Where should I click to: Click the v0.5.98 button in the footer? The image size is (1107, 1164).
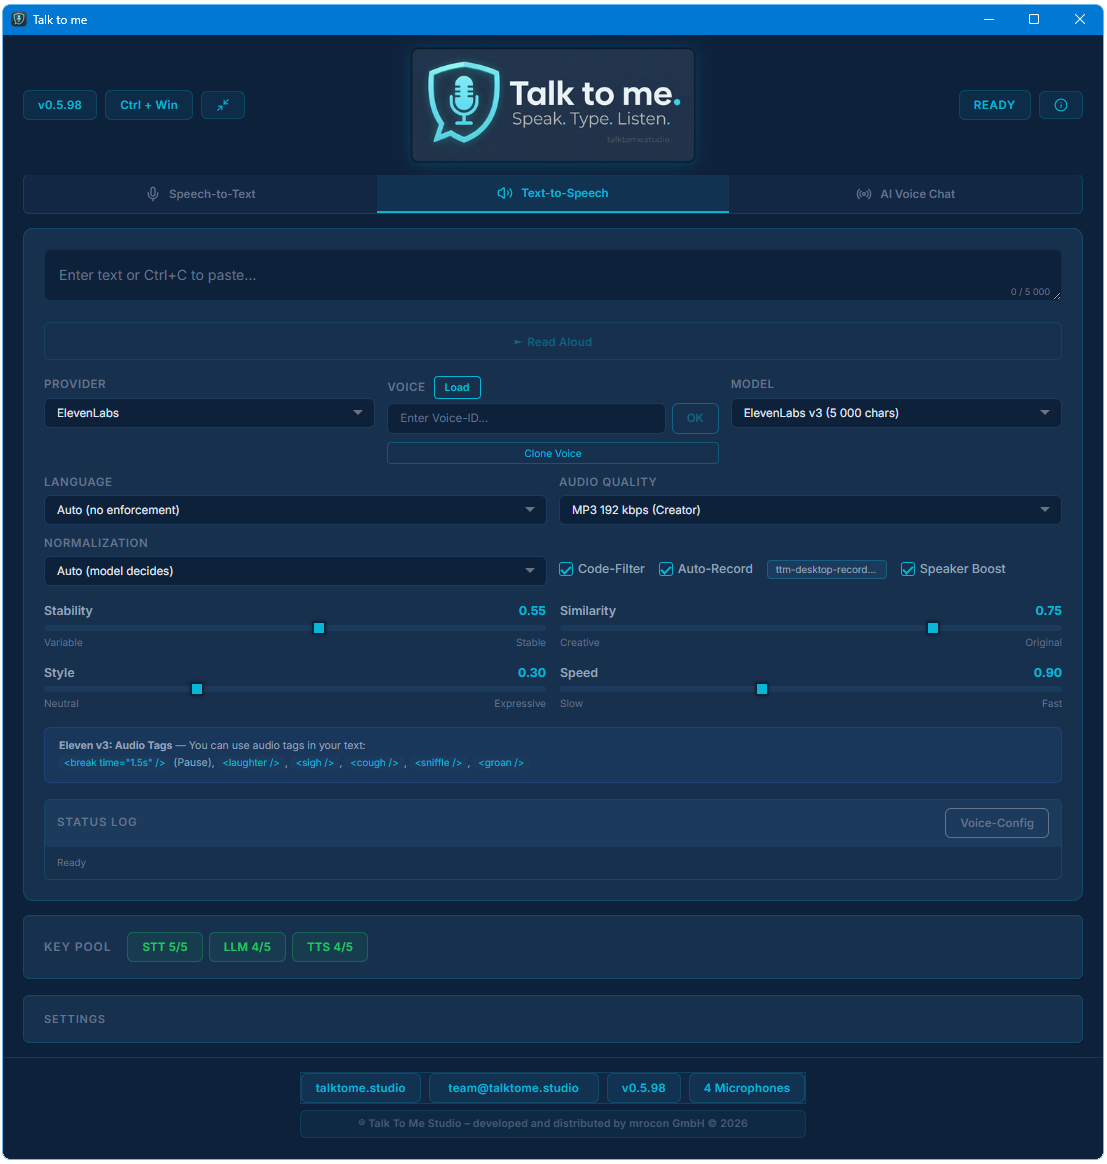point(644,1088)
